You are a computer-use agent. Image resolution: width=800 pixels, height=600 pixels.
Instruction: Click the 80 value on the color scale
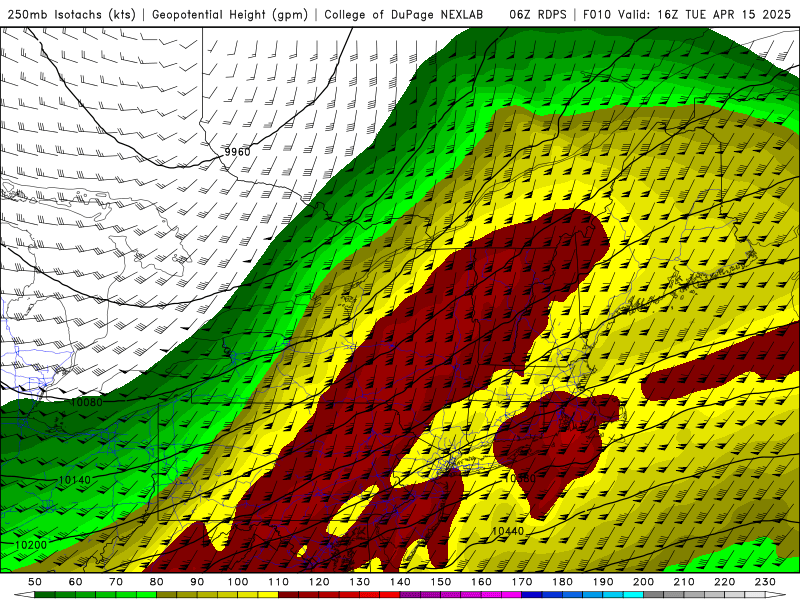(157, 582)
